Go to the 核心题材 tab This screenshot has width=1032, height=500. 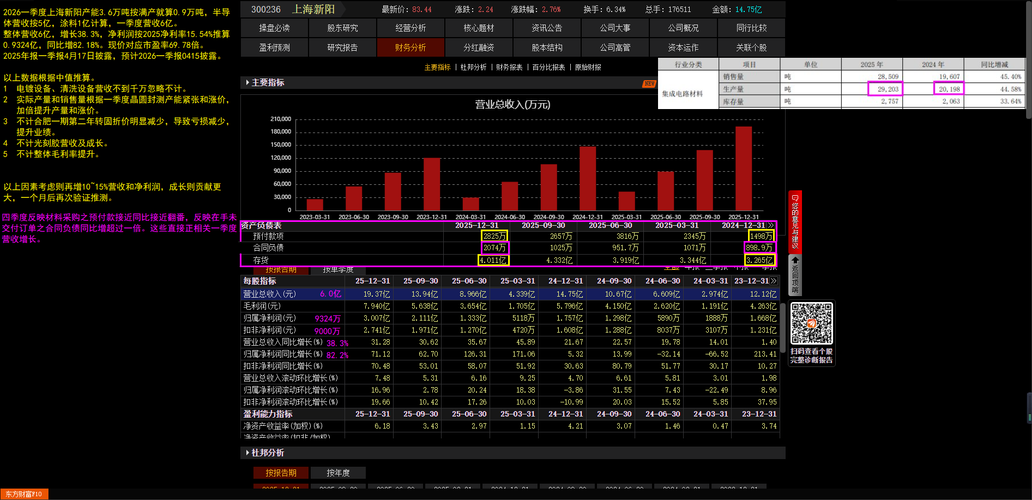pos(478,28)
